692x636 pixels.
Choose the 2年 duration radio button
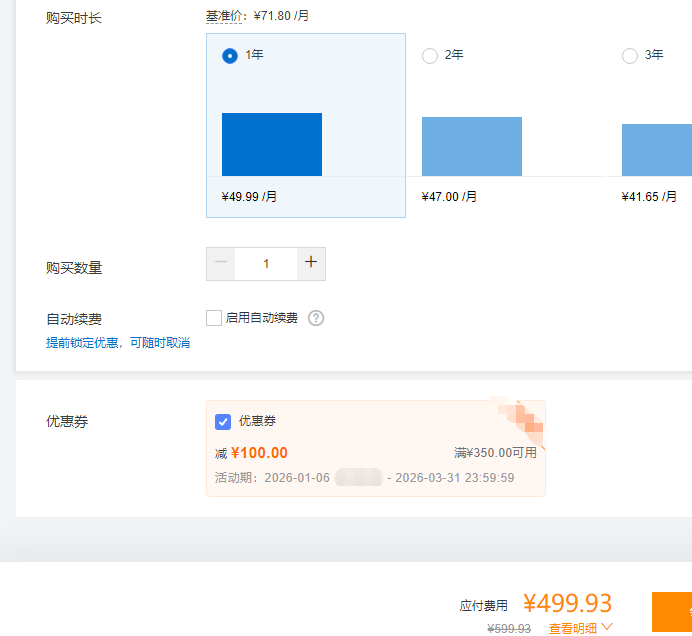430,56
